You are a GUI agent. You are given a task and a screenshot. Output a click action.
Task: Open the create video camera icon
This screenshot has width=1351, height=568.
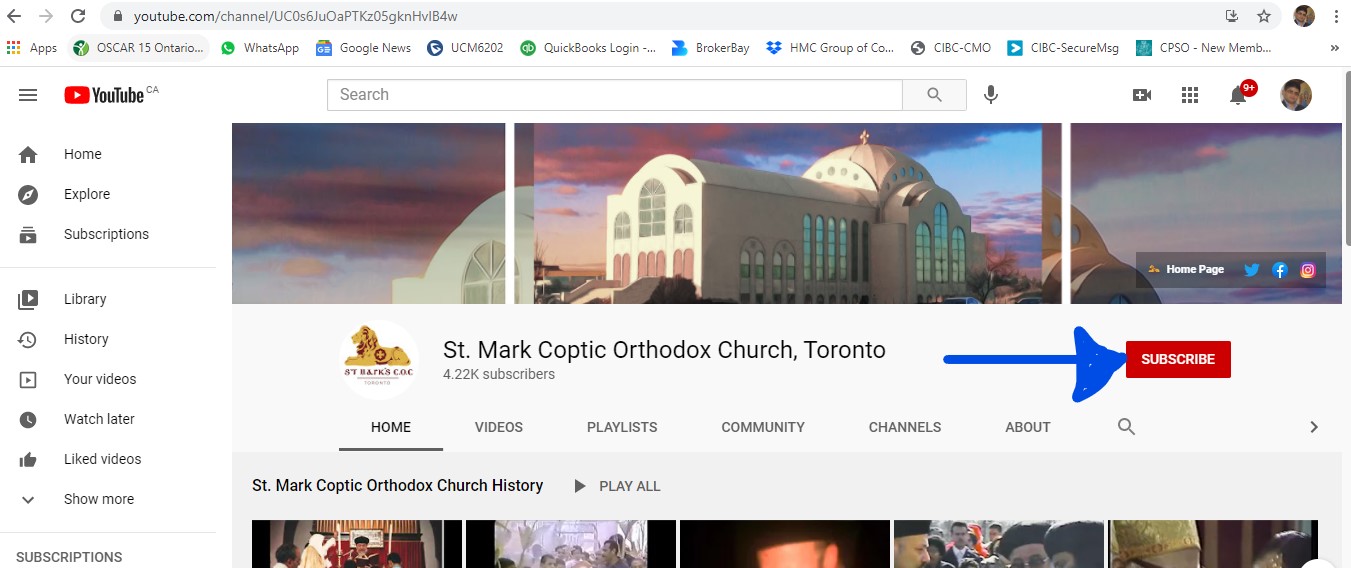point(1141,95)
